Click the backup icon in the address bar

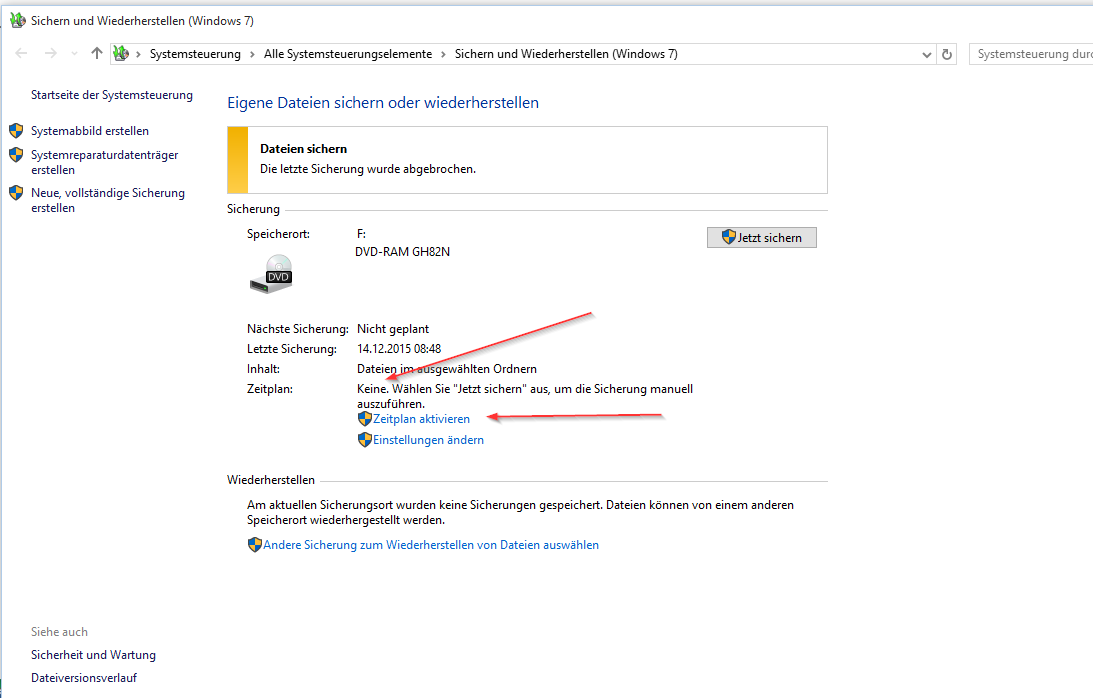(x=121, y=54)
